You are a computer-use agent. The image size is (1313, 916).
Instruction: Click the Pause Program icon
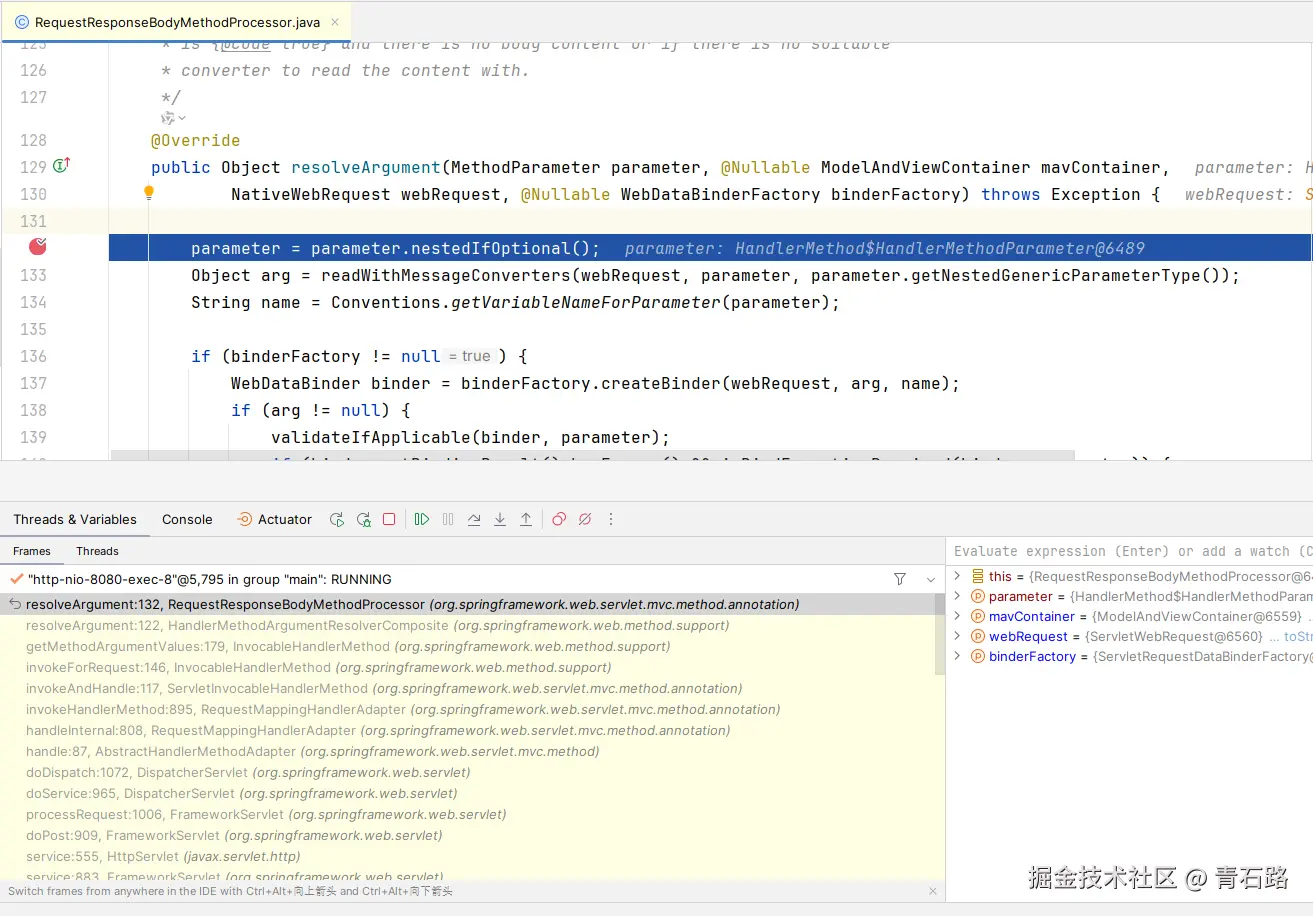tap(448, 519)
